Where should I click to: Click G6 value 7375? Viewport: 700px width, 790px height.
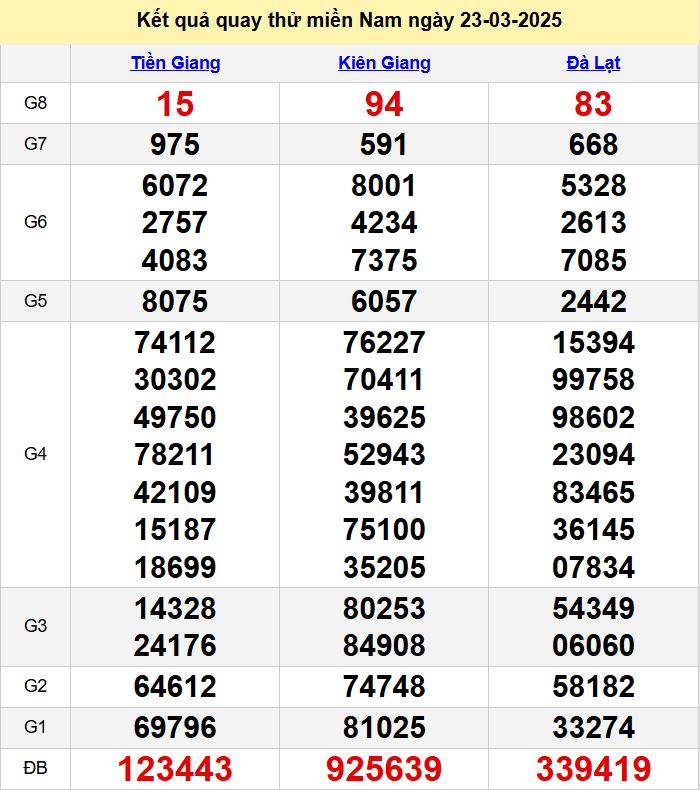coord(384,260)
